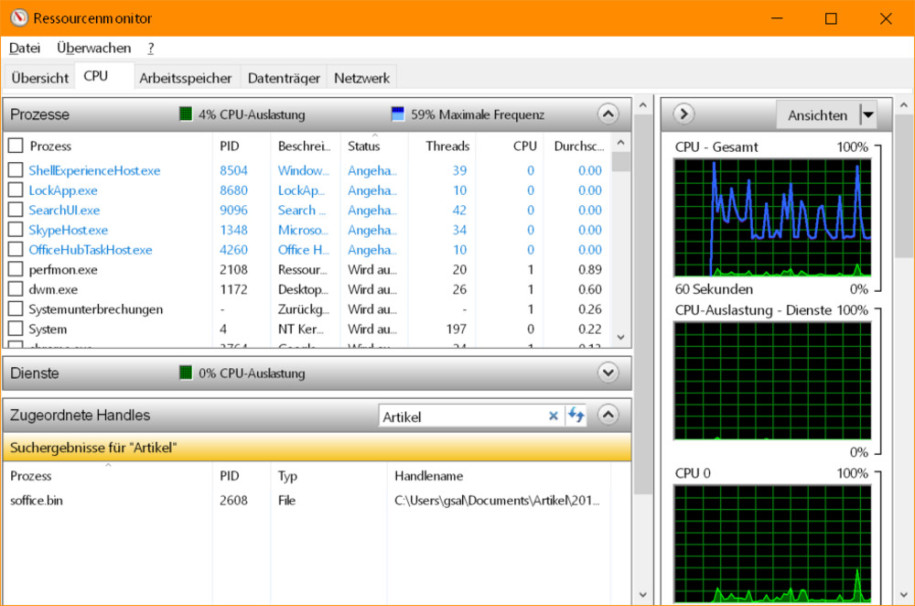Sort by the Durchsc... column header
This screenshot has height=606, width=915.
click(579, 146)
